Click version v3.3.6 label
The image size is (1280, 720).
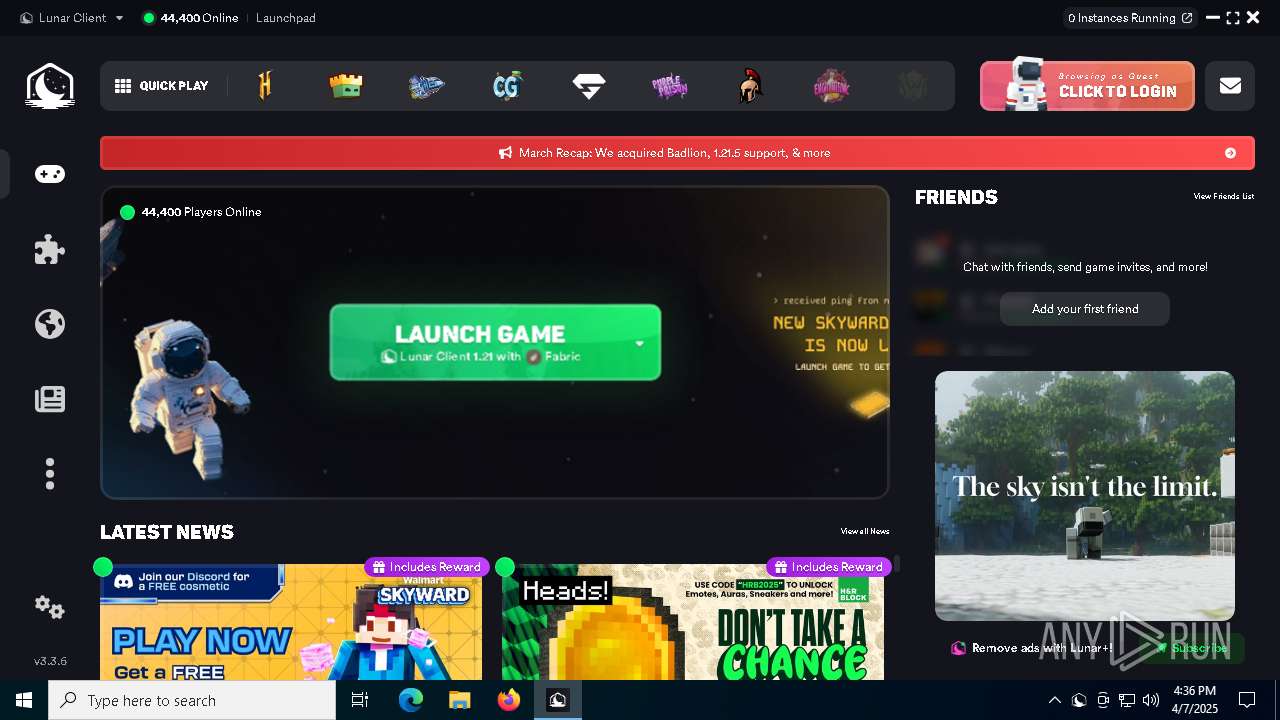pos(50,661)
